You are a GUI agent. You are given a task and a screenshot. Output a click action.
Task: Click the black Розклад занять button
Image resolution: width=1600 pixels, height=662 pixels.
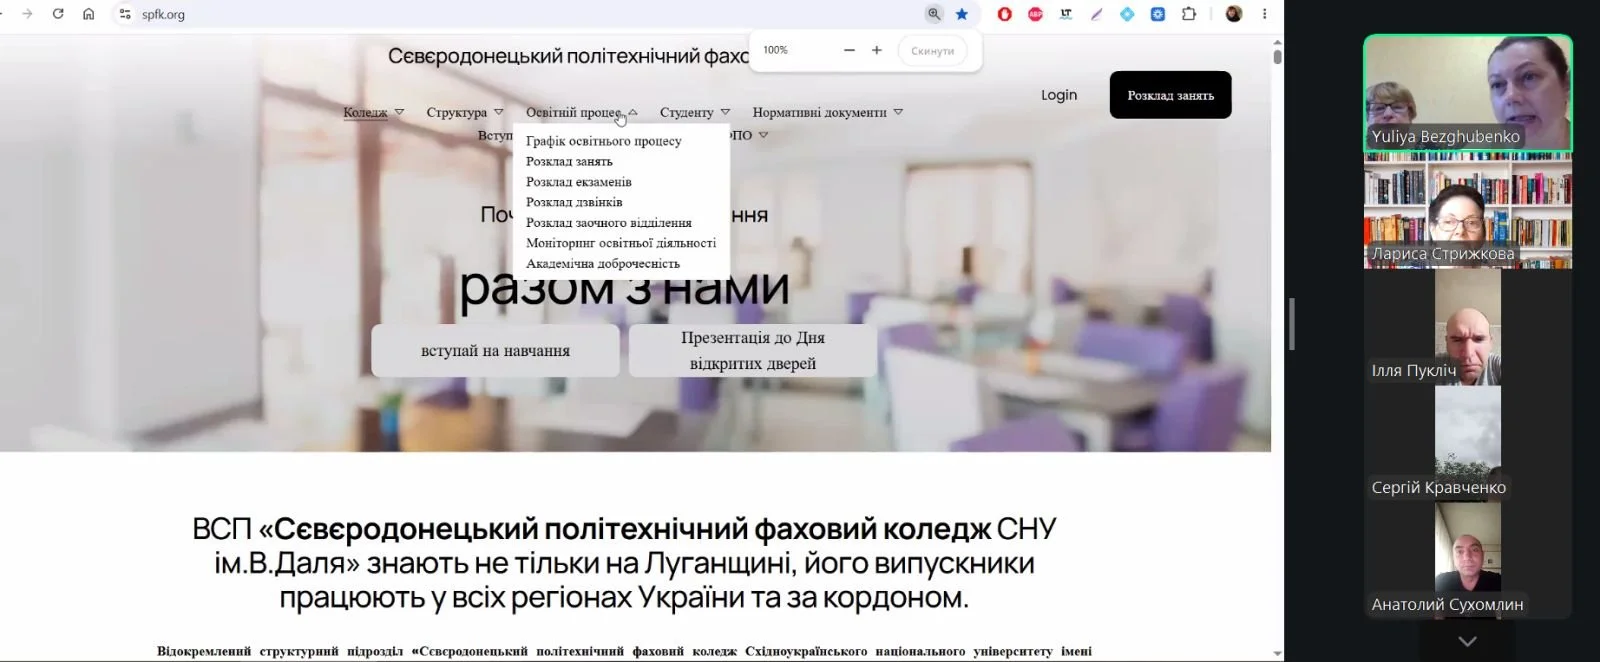(1171, 95)
